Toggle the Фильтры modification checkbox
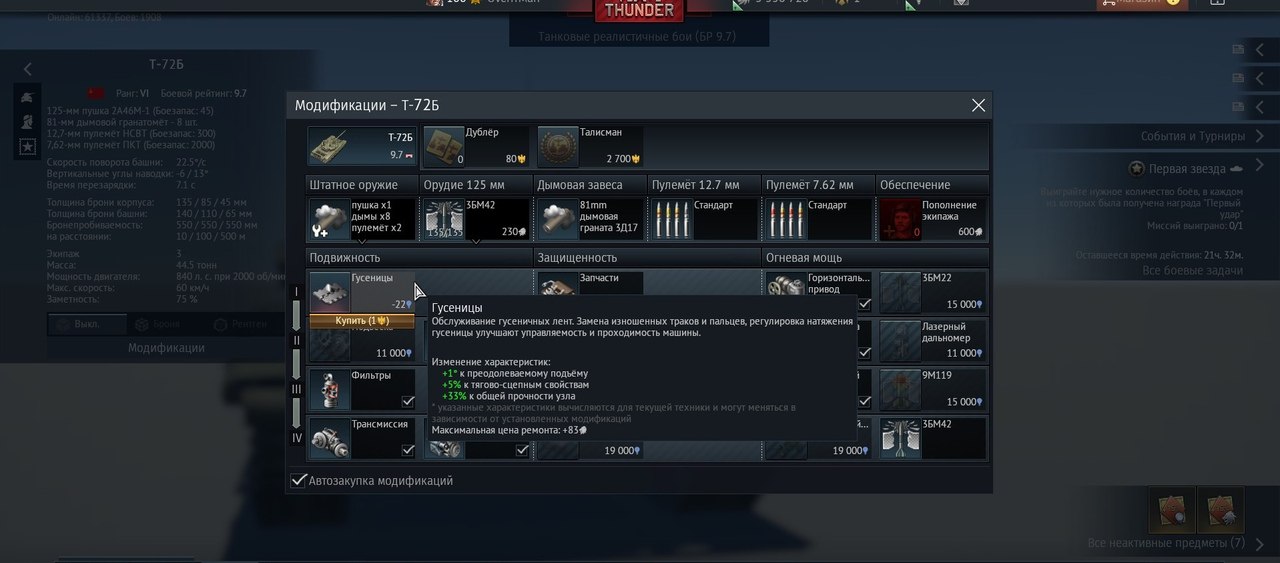Viewport: 1280px width, 563px height. [408, 401]
